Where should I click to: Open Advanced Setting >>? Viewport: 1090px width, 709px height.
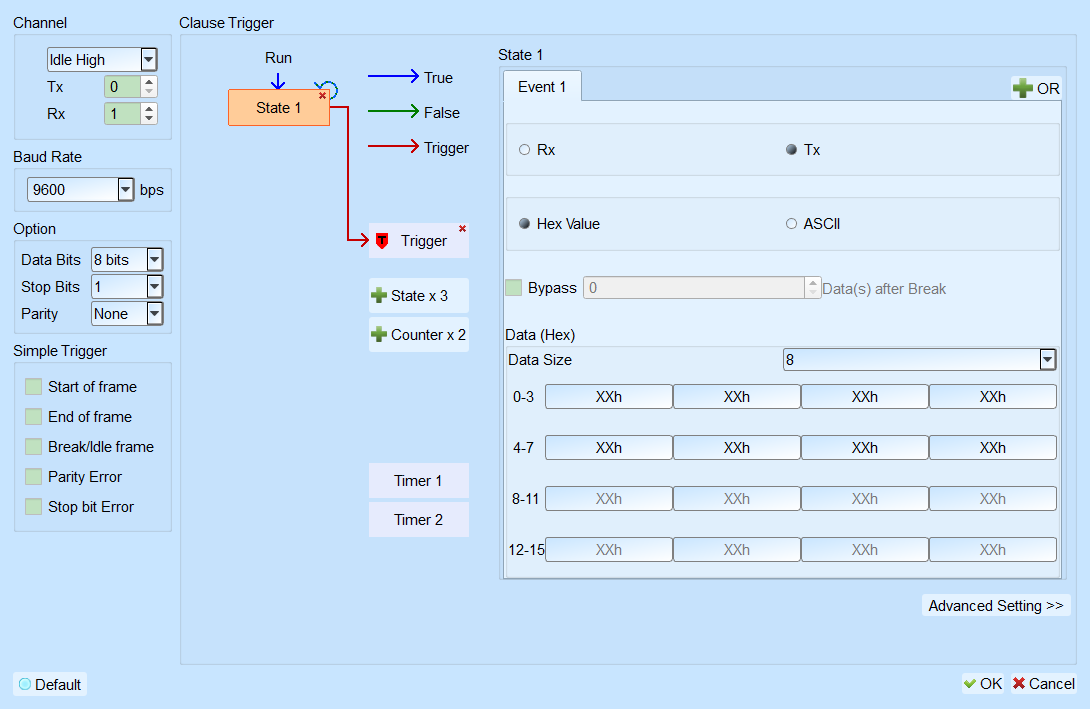pyautogui.click(x=996, y=605)
